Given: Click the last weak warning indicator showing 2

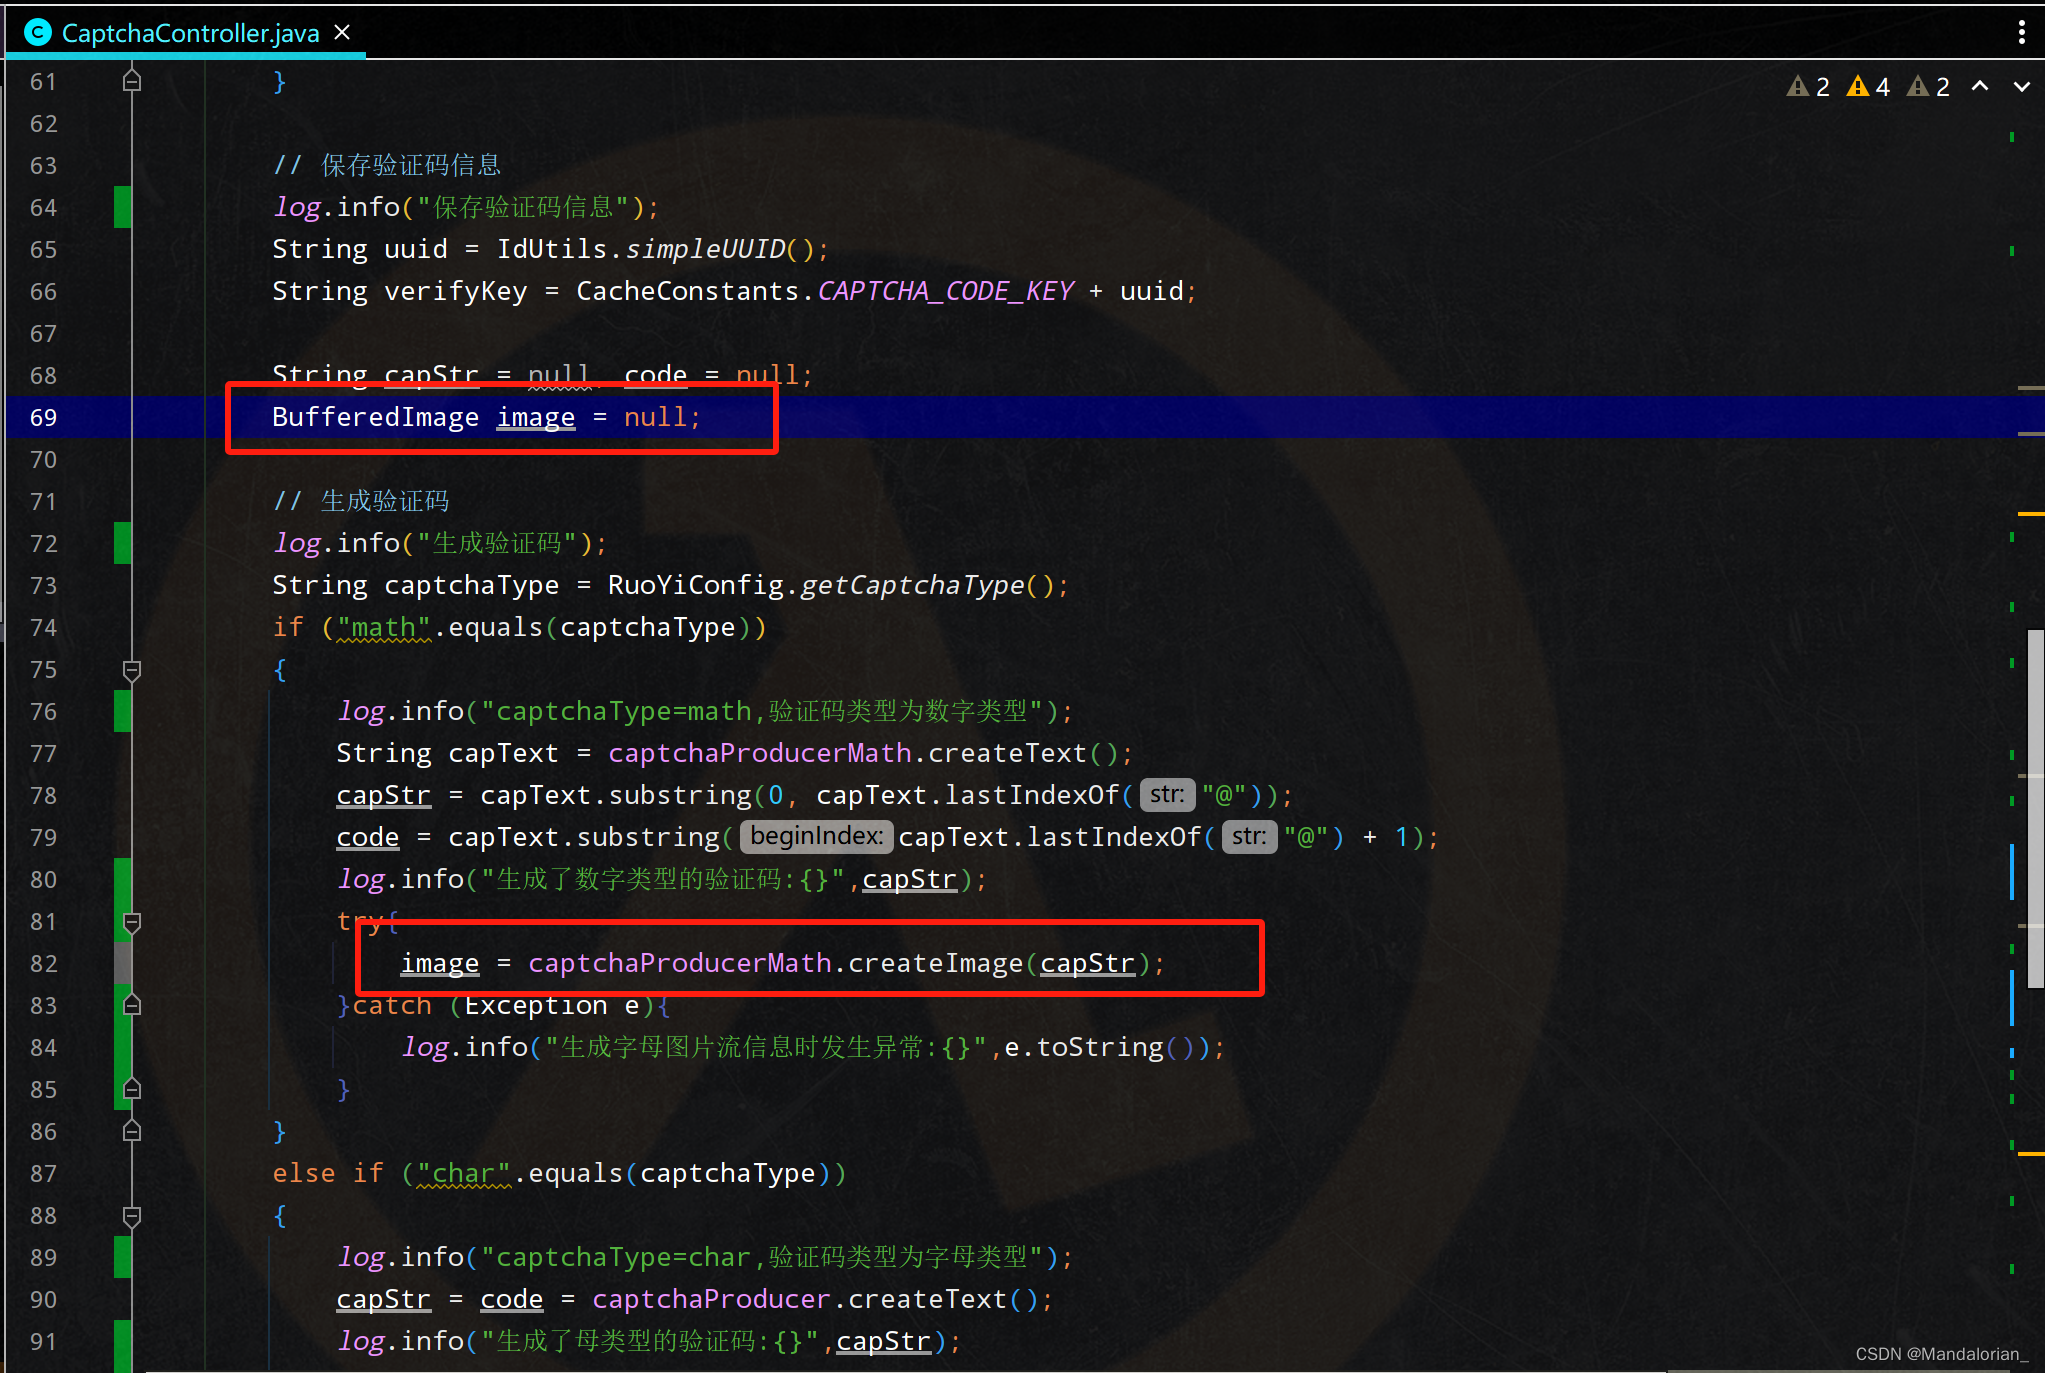Looking at the screenshot, I should (x=1928, y=87).
